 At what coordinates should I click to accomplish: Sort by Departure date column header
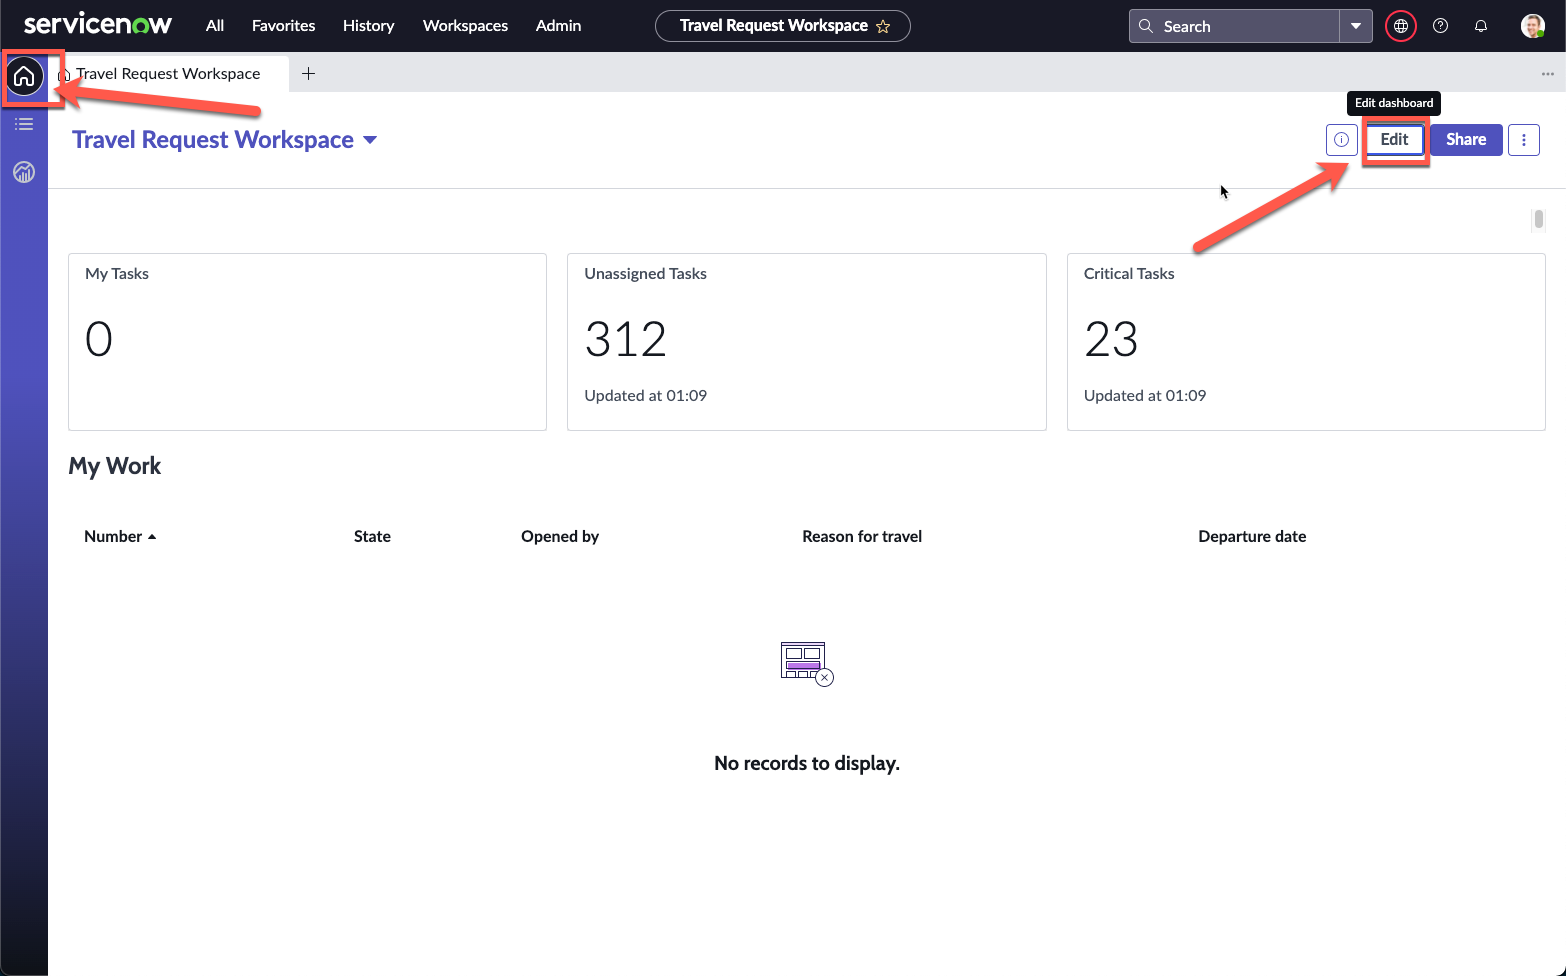pyautogui.click(x=1252, y=537)
